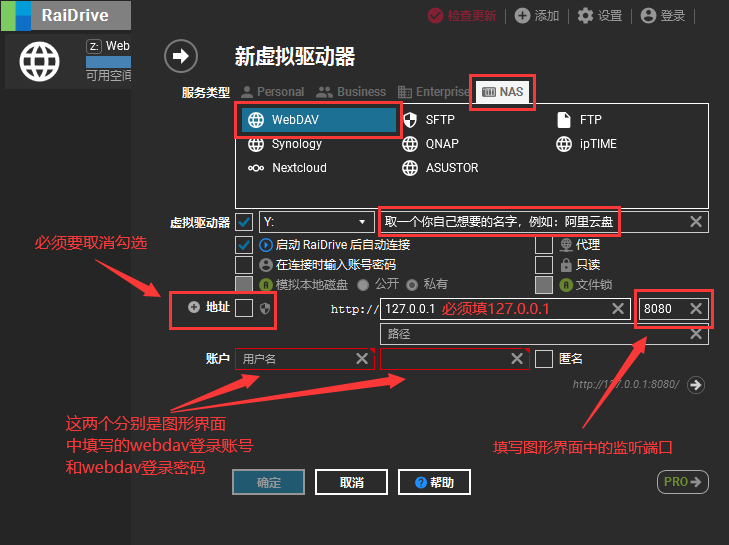Clear the address field
The height and width of the screenshot is (545, 729).
(x=618, y=308)
